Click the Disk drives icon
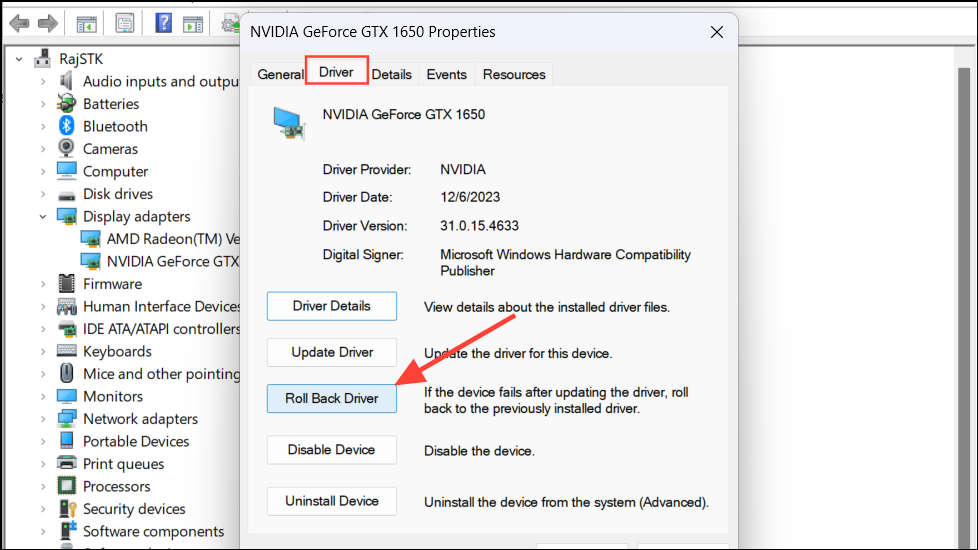This screenshot has height=550, width=978. click(x=66, y=194)
